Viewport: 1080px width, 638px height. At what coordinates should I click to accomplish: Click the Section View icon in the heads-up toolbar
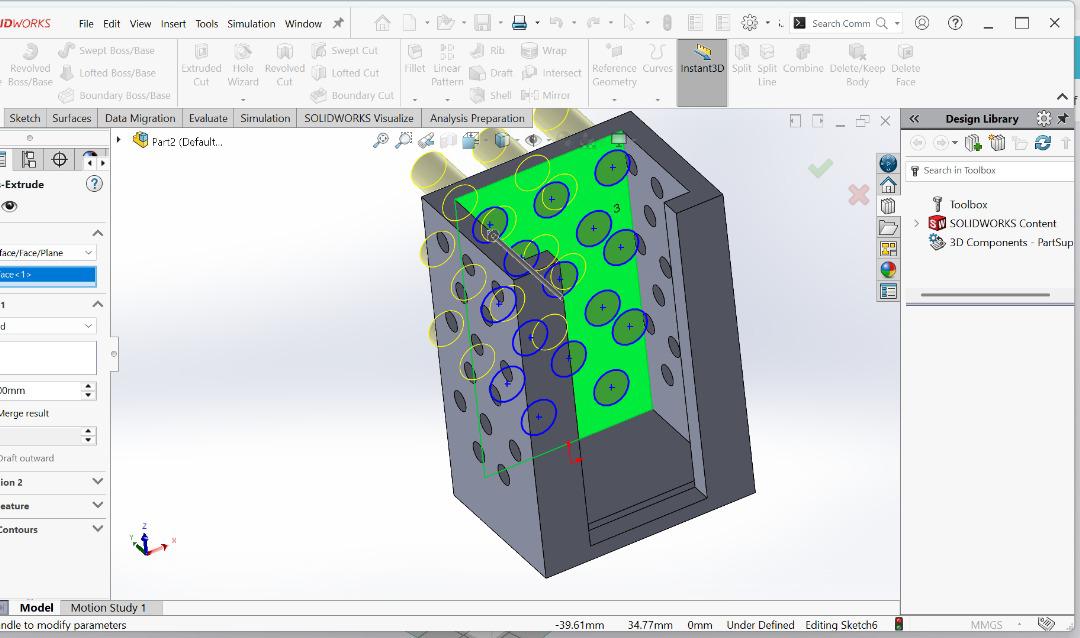pyautogui.click(x=448, y=141)
